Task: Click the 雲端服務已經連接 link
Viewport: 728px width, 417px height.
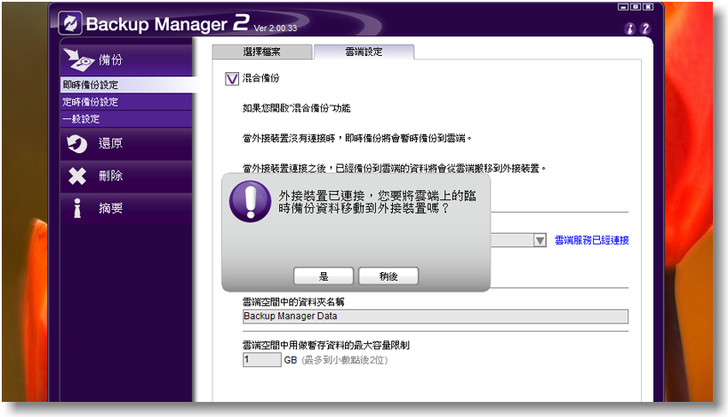Action: 592,240
